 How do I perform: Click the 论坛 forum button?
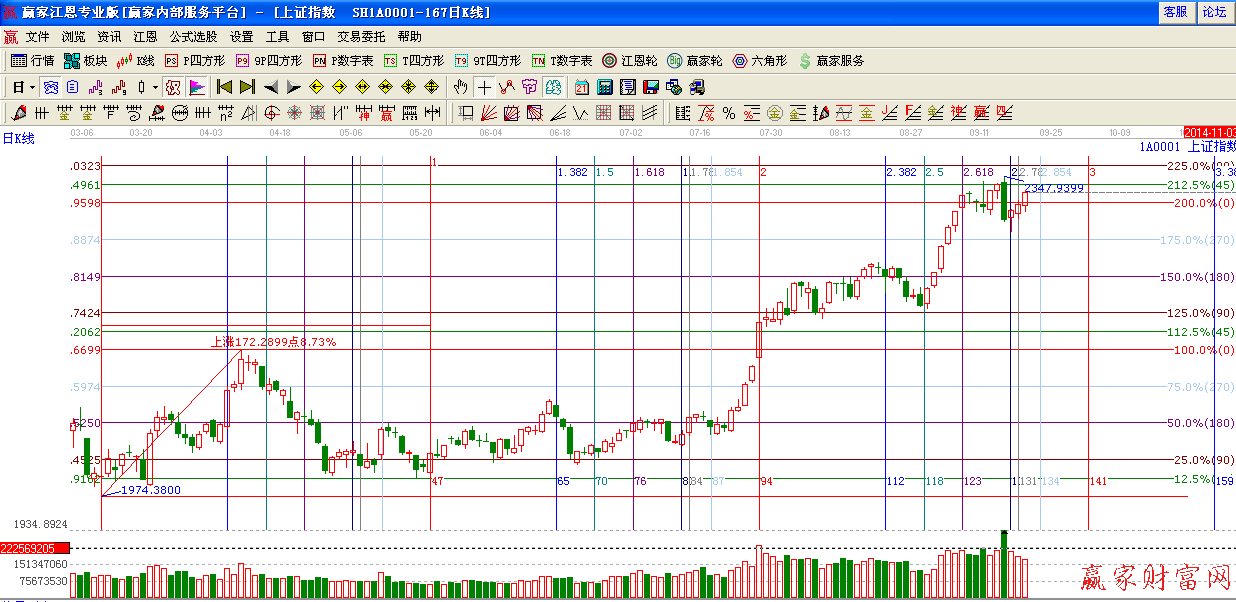(1214, 12)
